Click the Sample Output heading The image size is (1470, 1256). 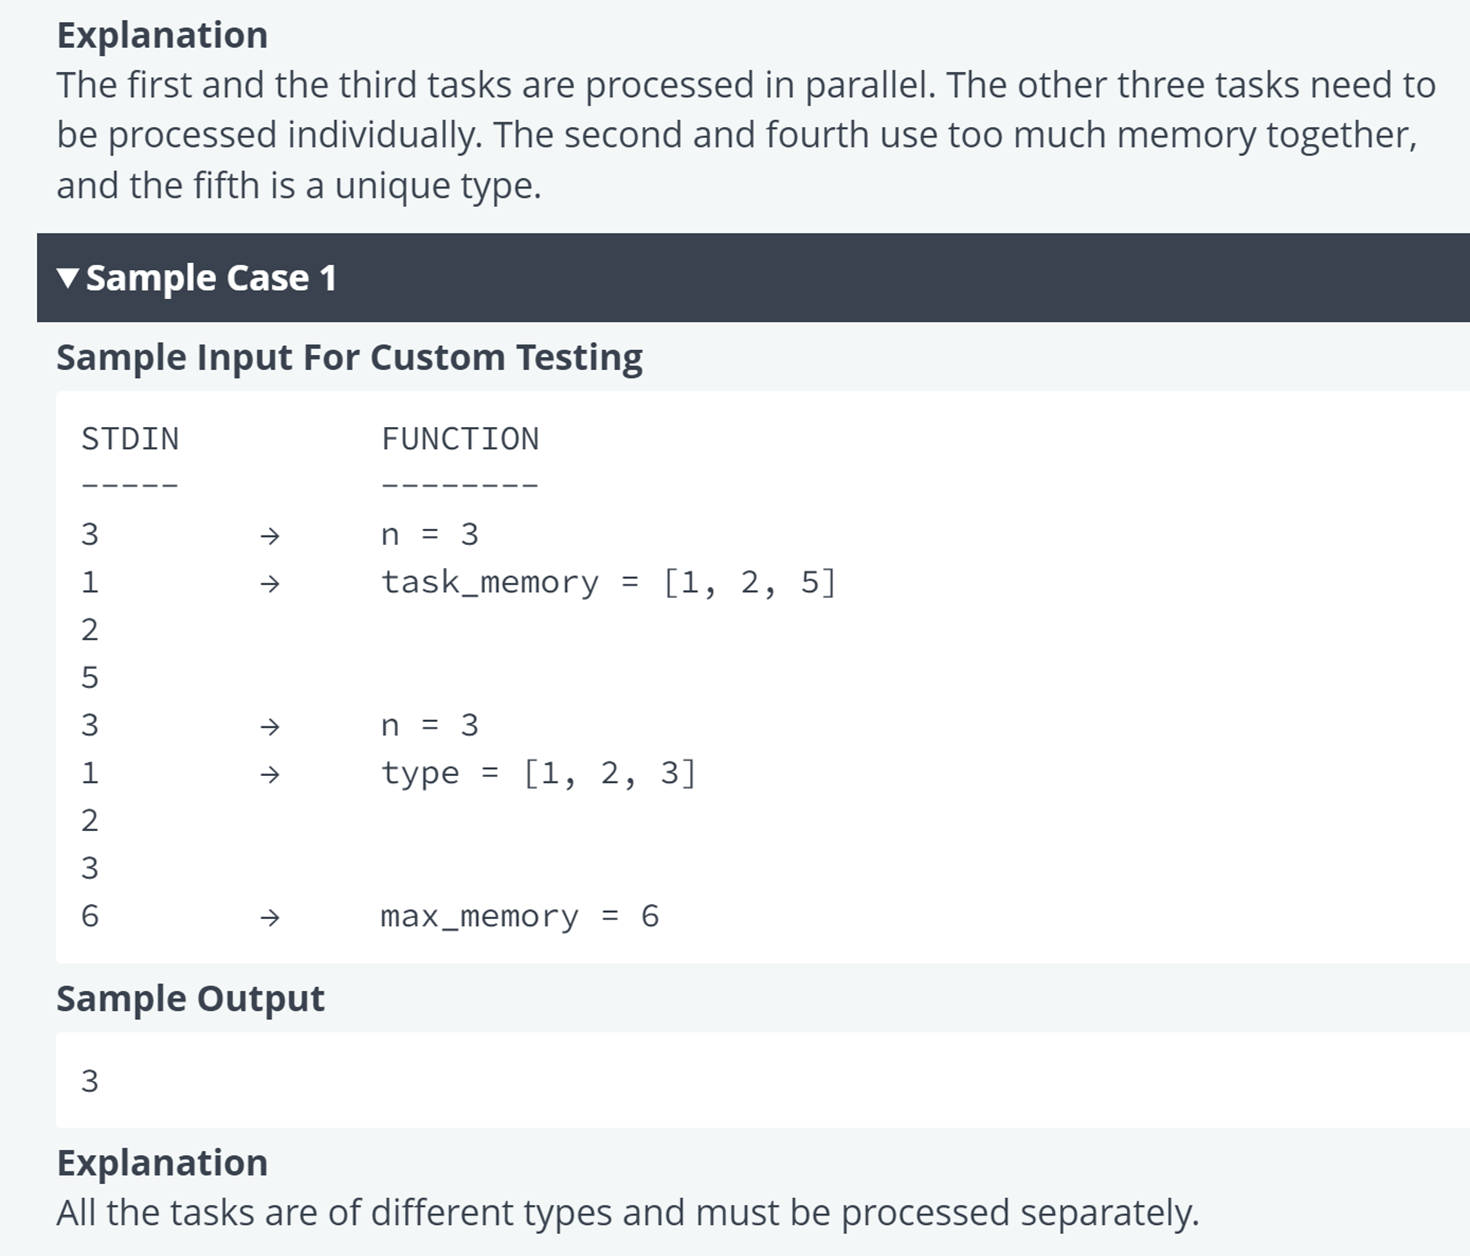(x=190, y=998)
